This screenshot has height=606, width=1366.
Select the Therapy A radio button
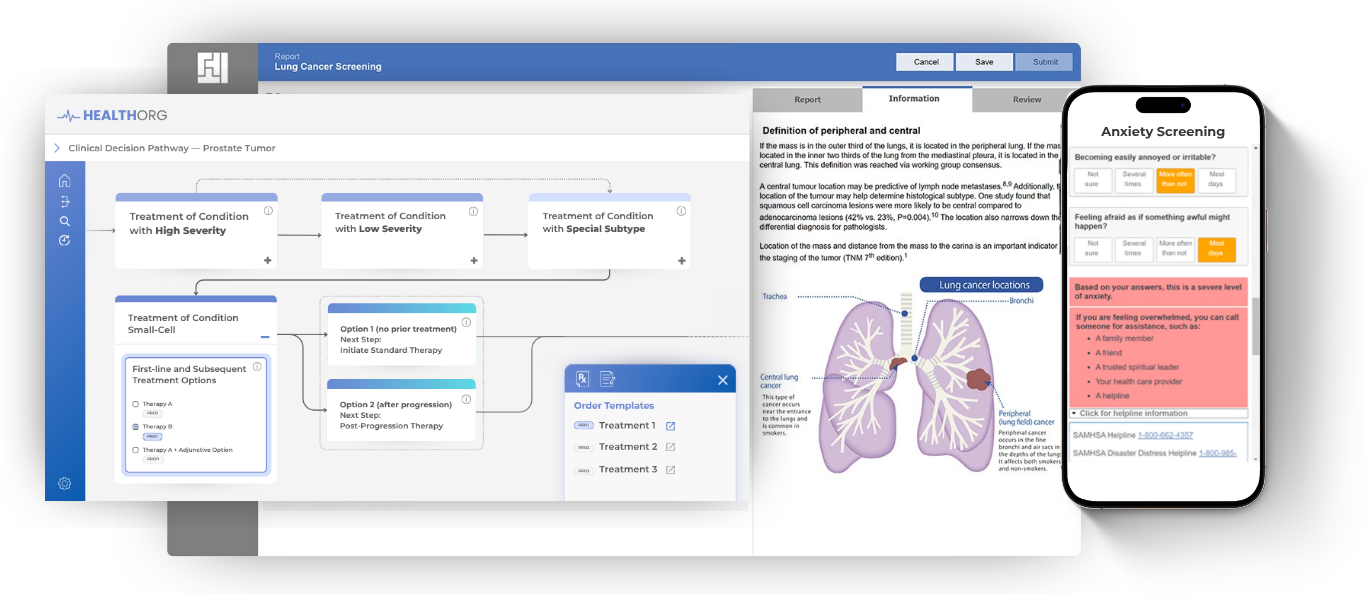(136, 404)
